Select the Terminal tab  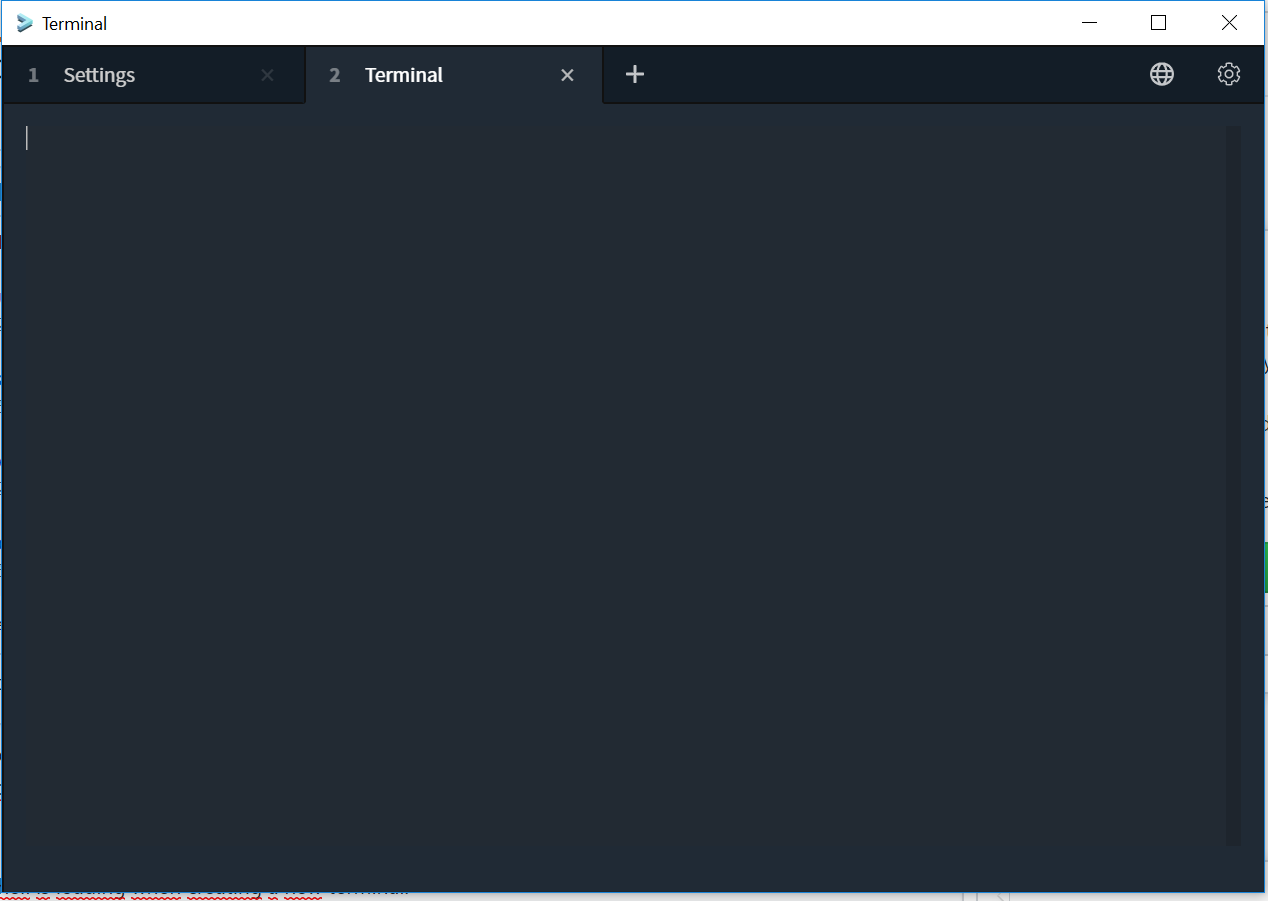pyautogui.click(x=454, y=75)
